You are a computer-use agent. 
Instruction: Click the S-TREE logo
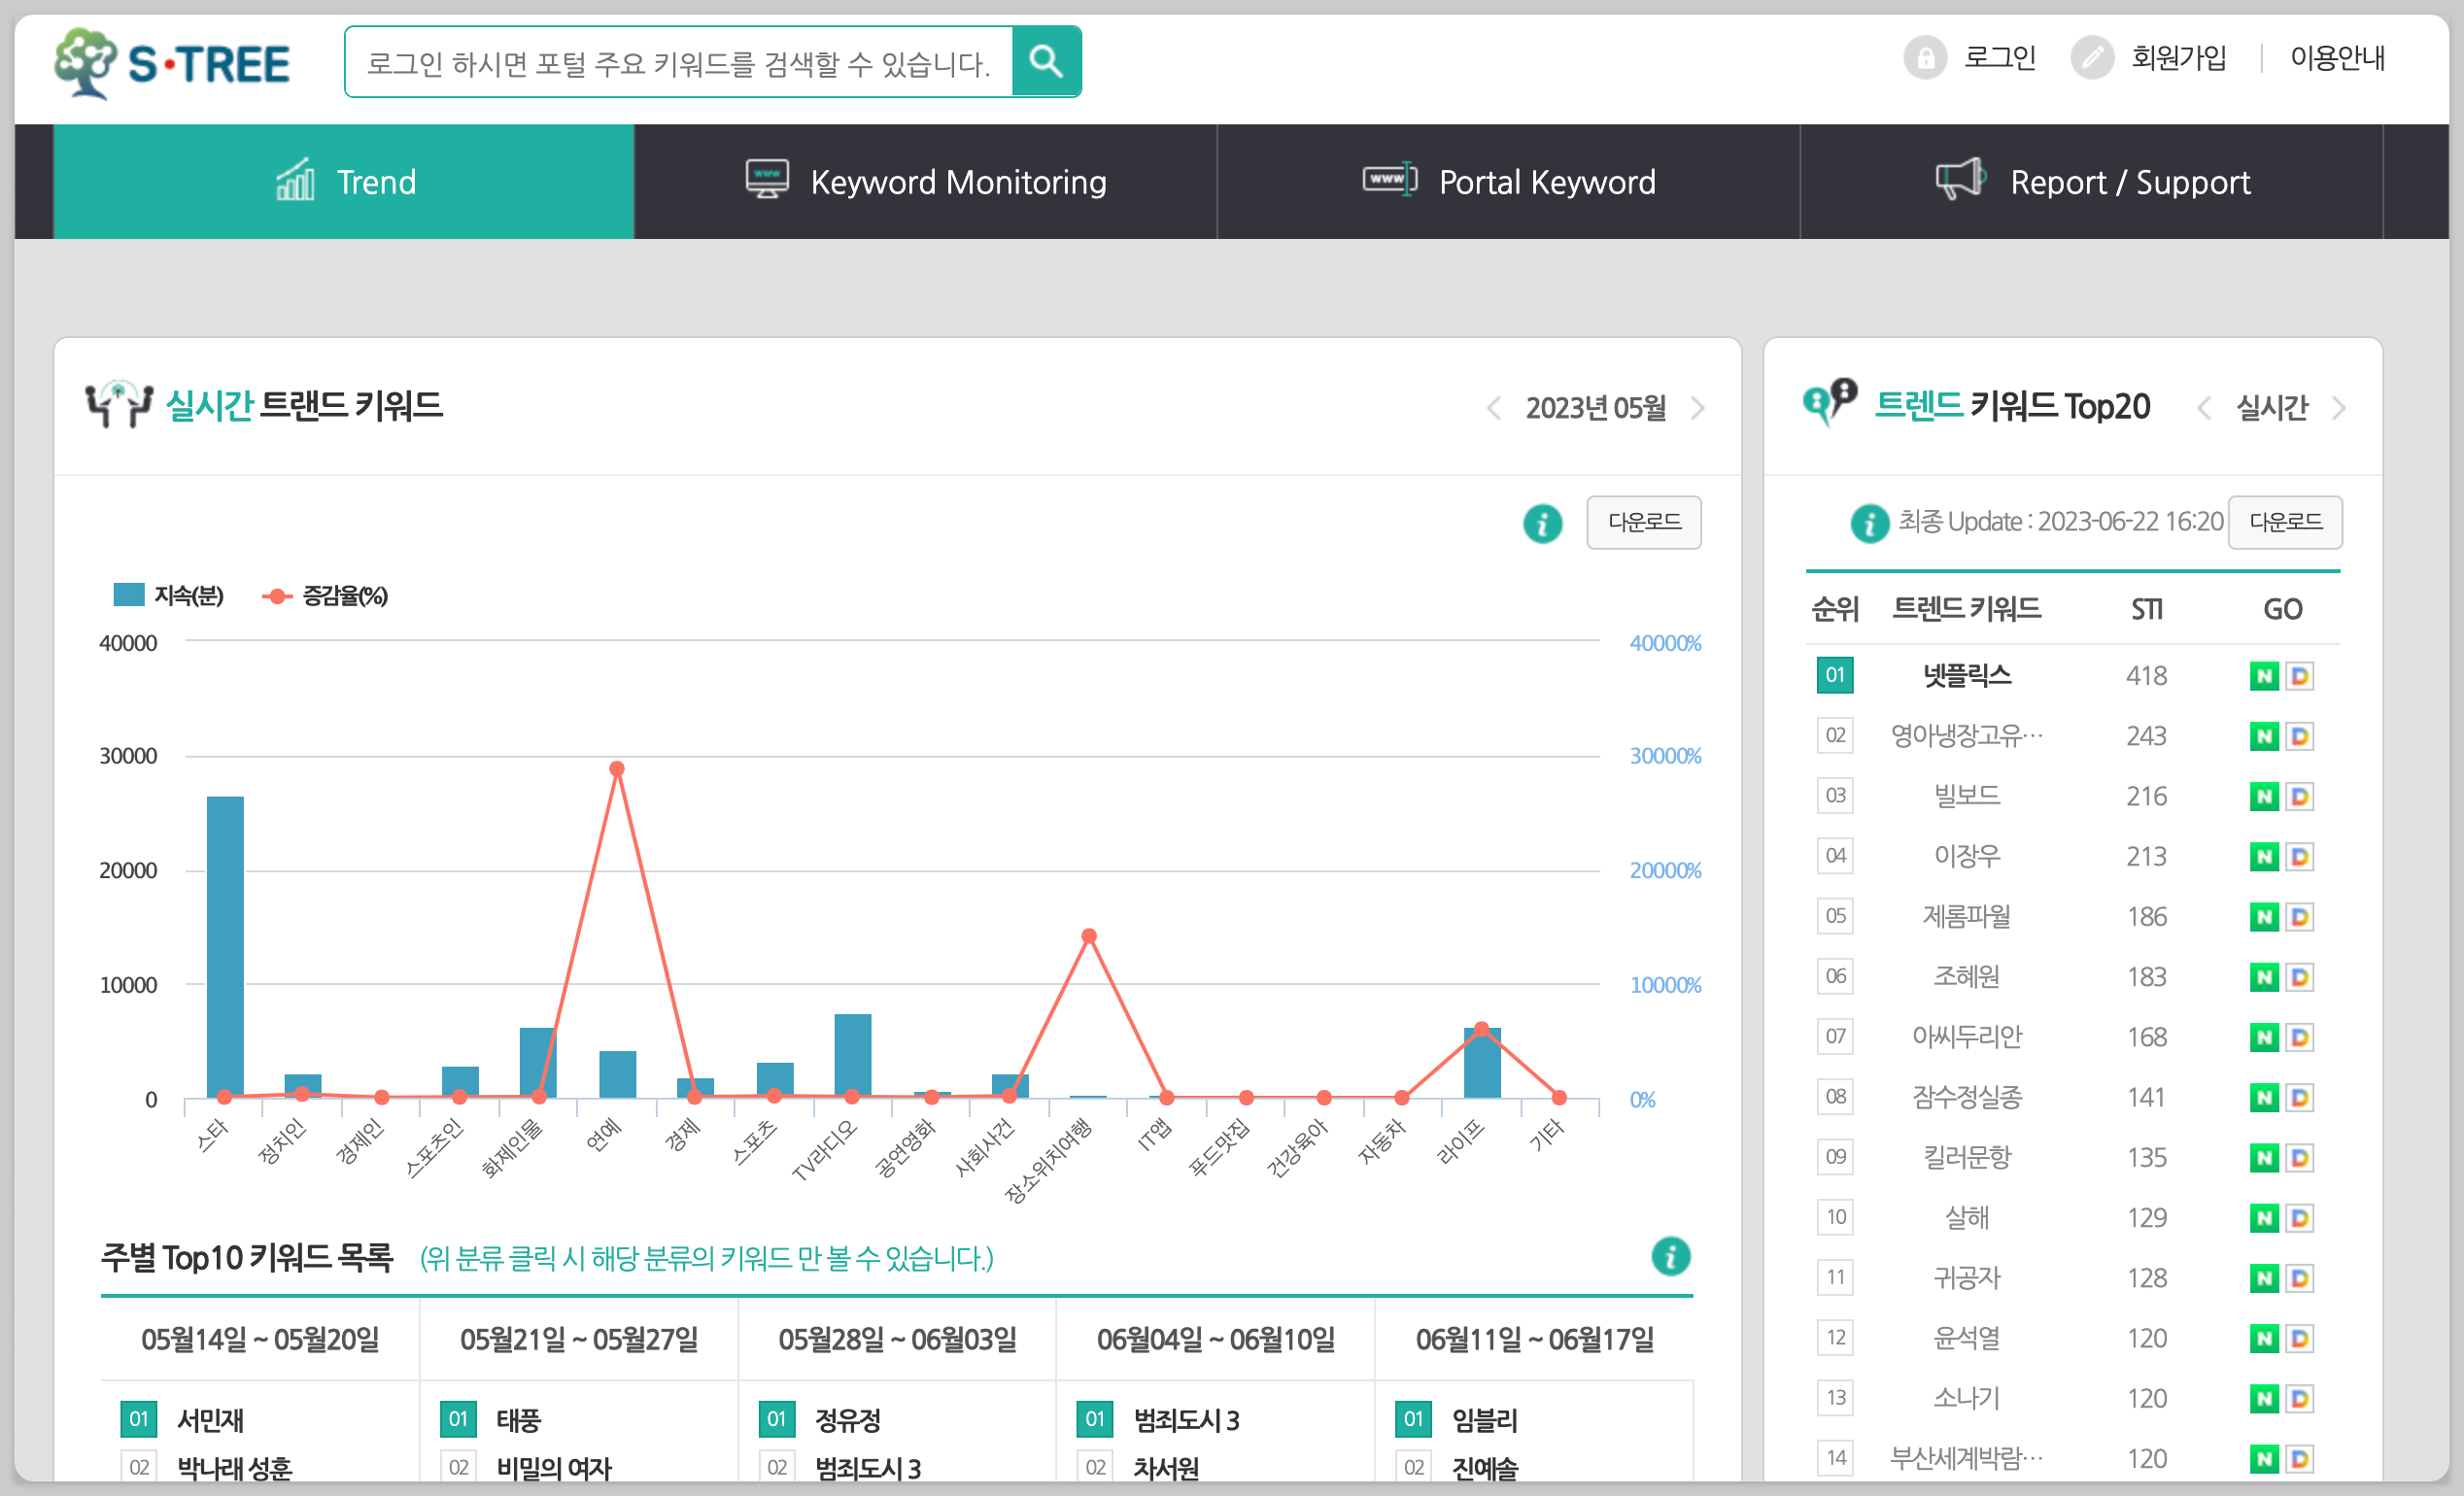[172, 63]
